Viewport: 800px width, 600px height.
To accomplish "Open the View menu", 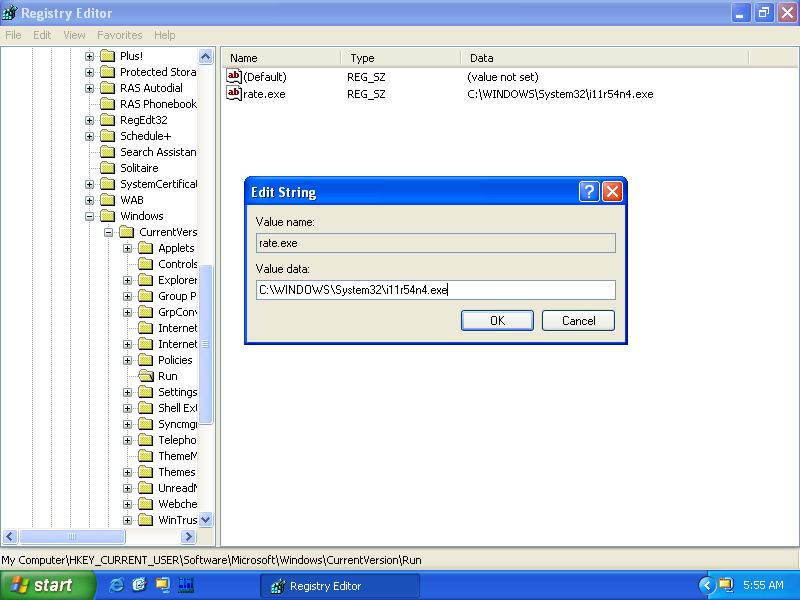I will click(x=74, y=35).
